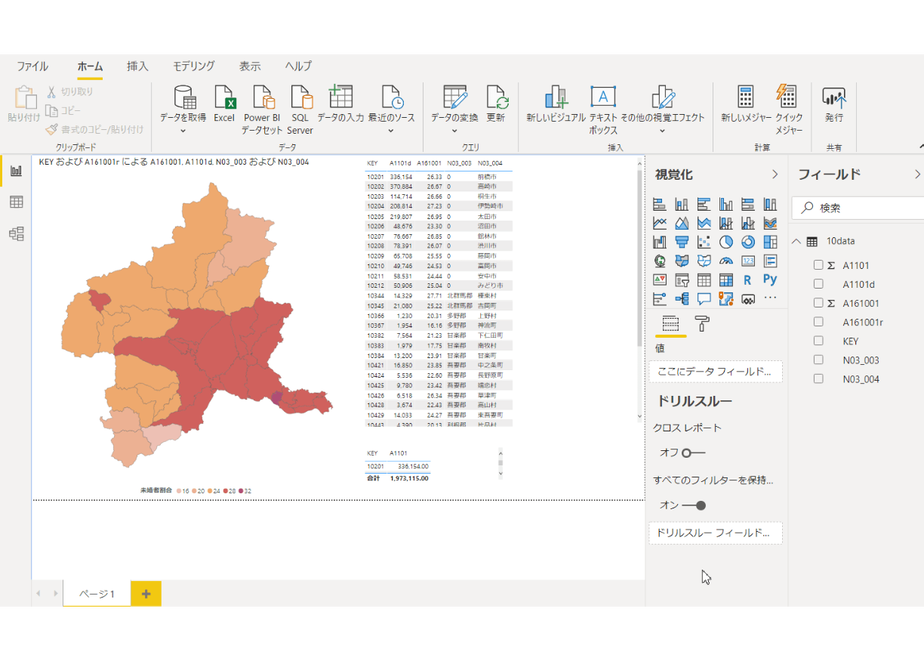
Task: Open the ファイル menu
Action: [32, 66]
